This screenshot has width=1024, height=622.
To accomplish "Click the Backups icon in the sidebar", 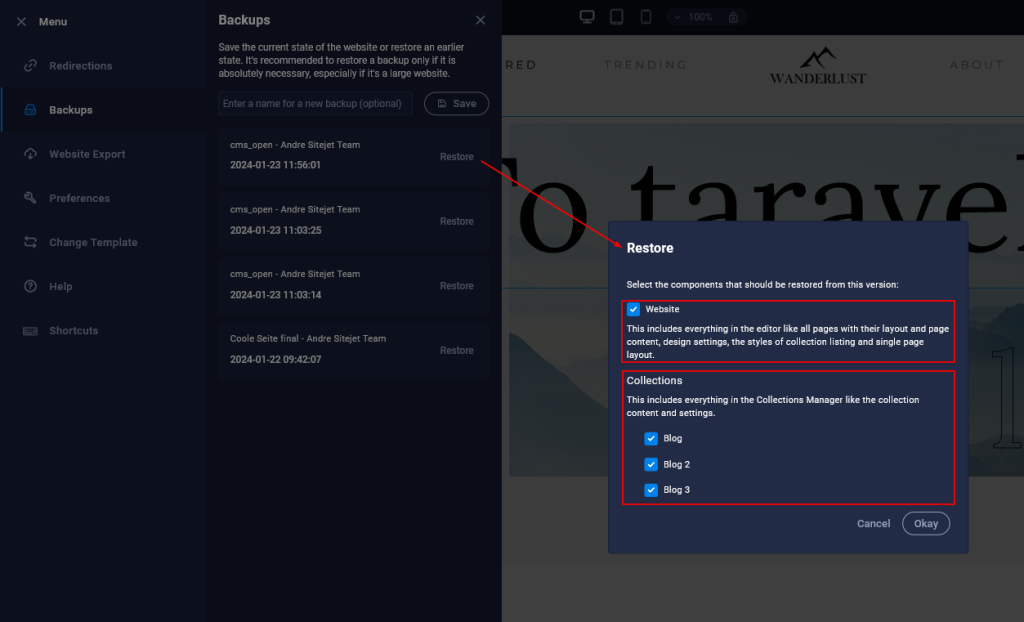I will [30, 110].
